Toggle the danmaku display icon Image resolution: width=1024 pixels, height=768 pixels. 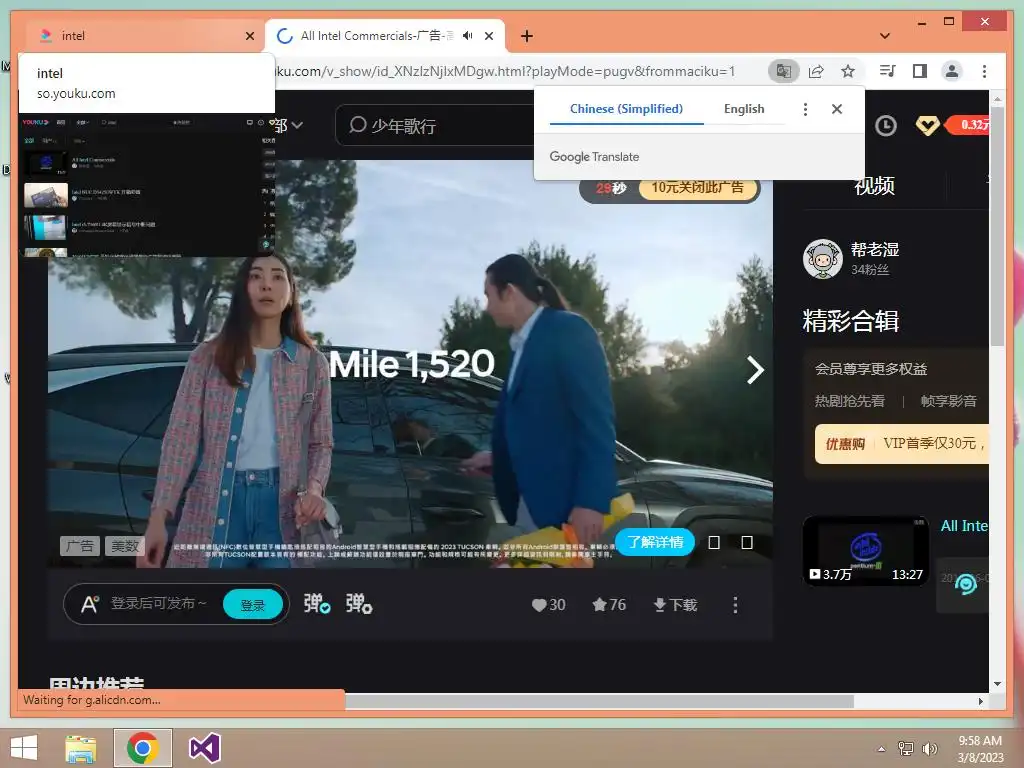point(317,603)
